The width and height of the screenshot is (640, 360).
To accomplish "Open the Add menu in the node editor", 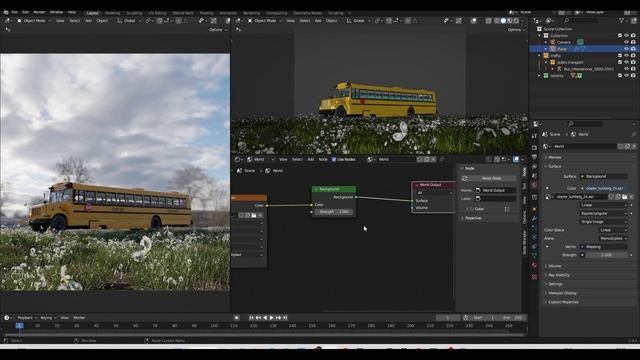I will pos(311,160).
